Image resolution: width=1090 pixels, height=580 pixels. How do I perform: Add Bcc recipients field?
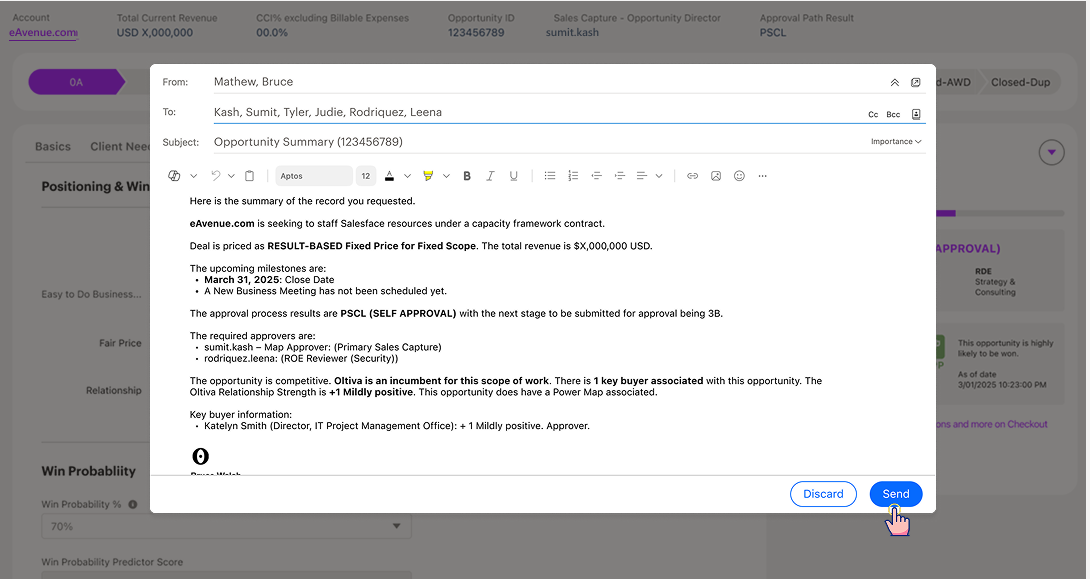point(893,115)
